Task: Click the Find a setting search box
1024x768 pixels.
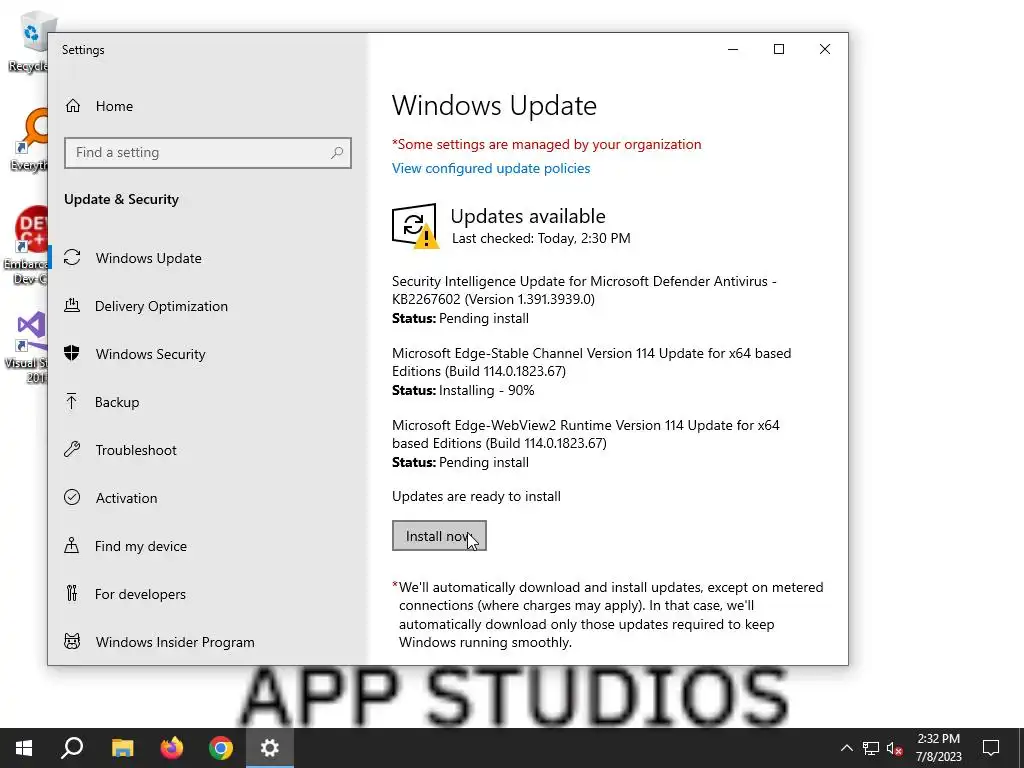Action: [208, 153]
